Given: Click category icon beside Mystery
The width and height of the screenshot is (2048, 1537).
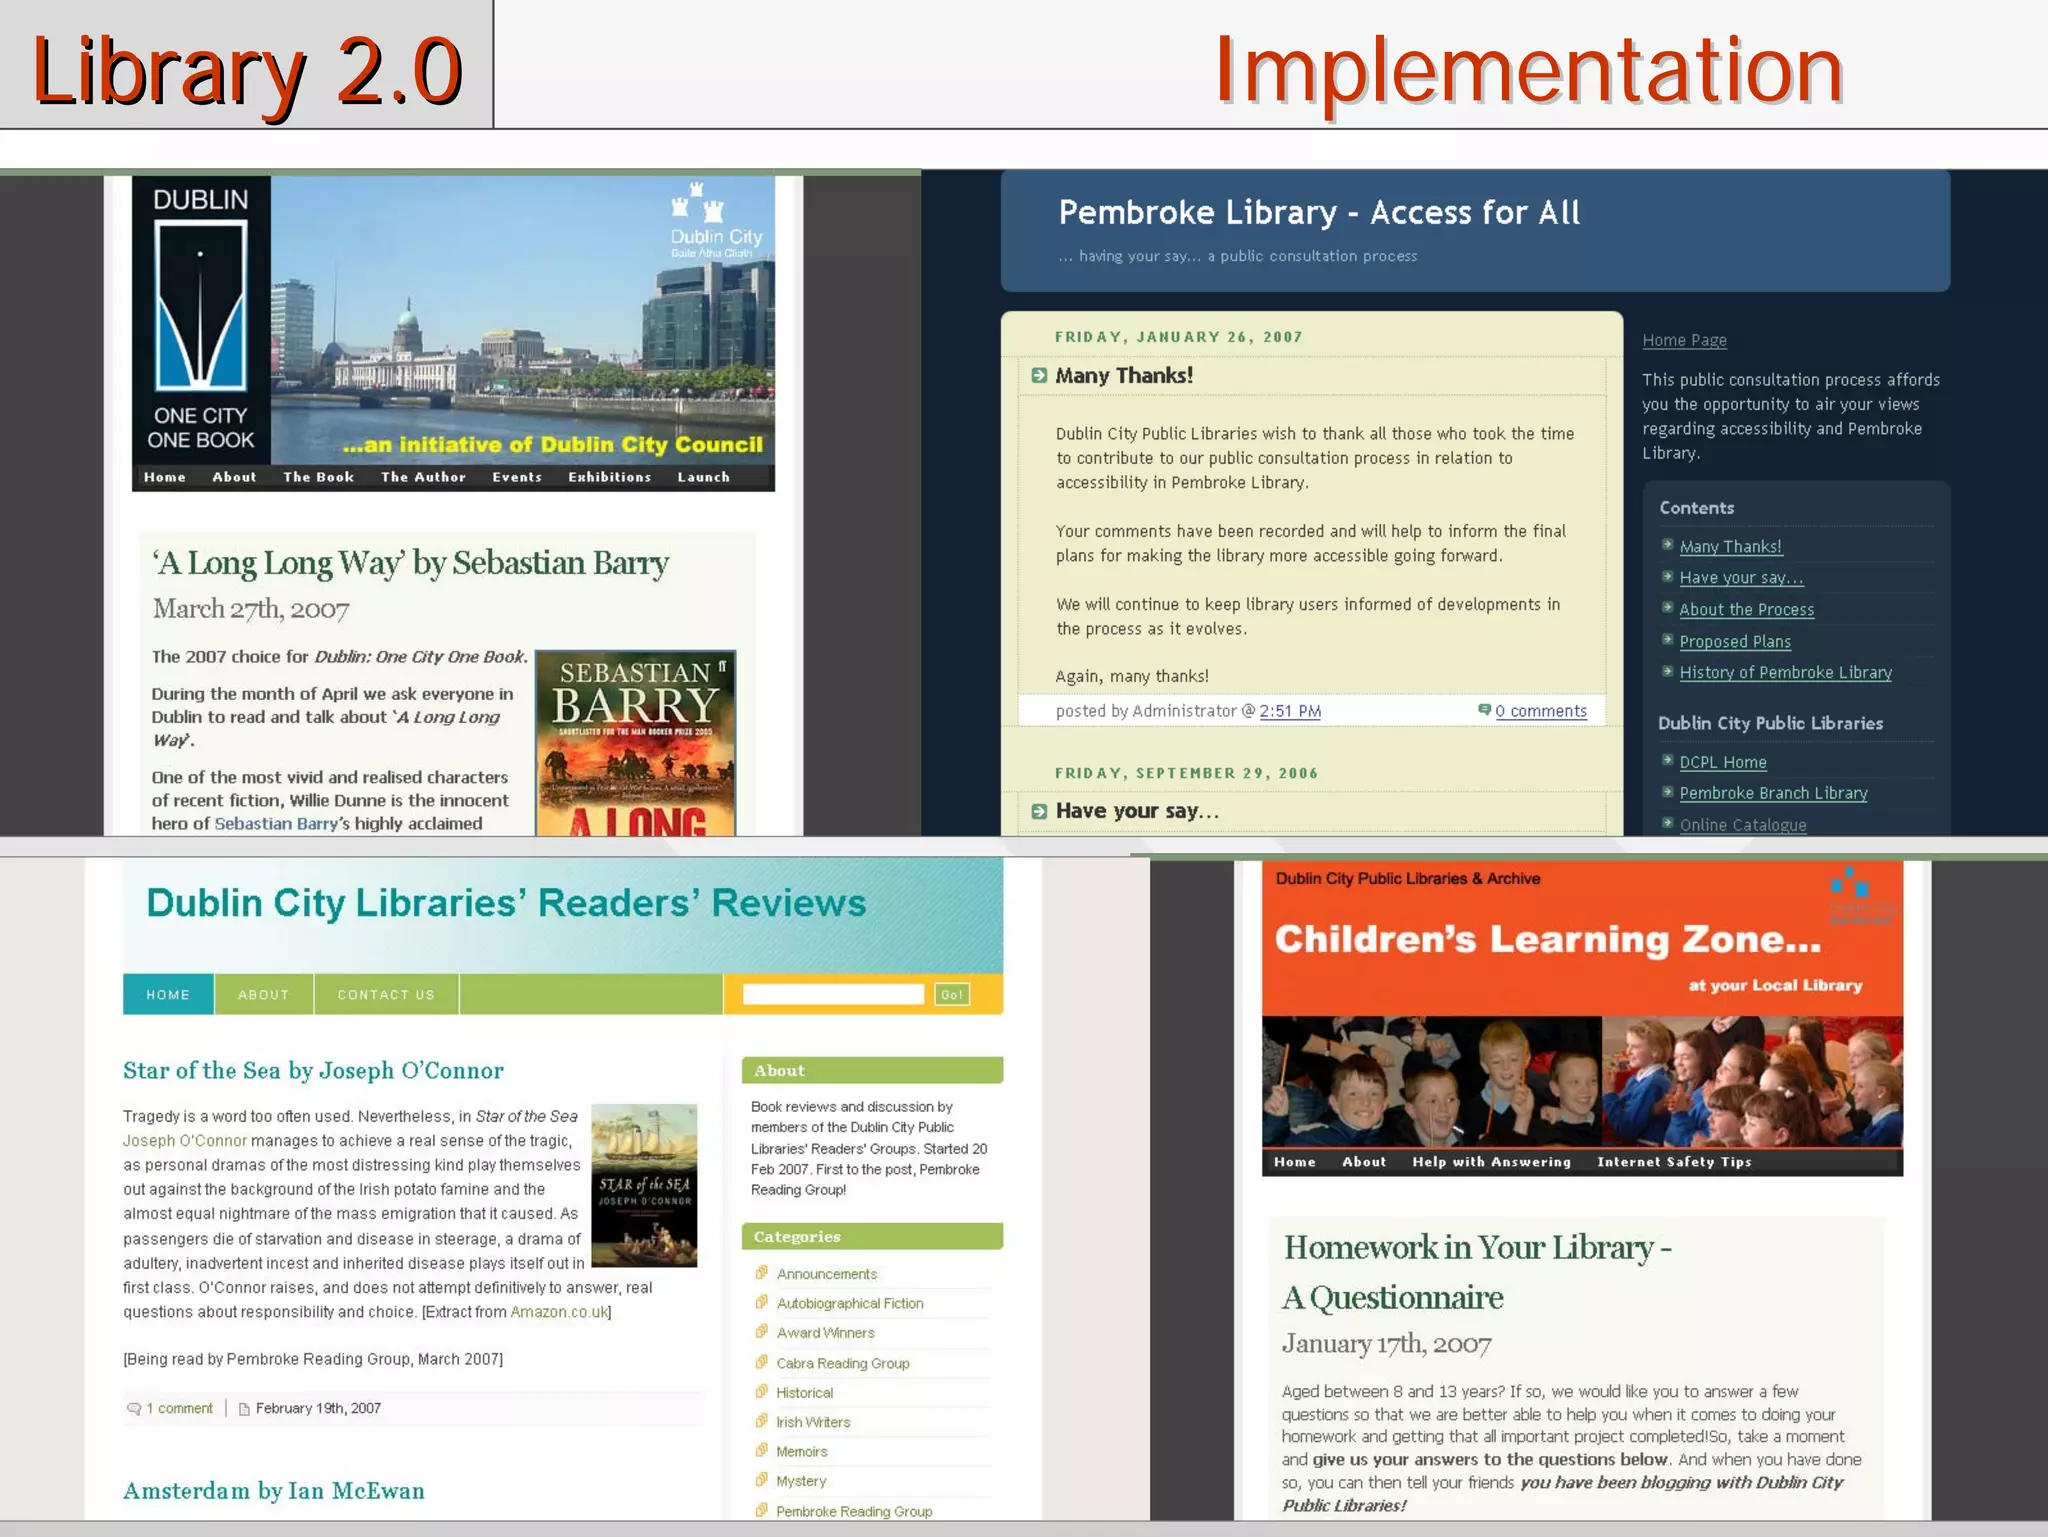Looking at the screenshot, I should point(762,1480).
